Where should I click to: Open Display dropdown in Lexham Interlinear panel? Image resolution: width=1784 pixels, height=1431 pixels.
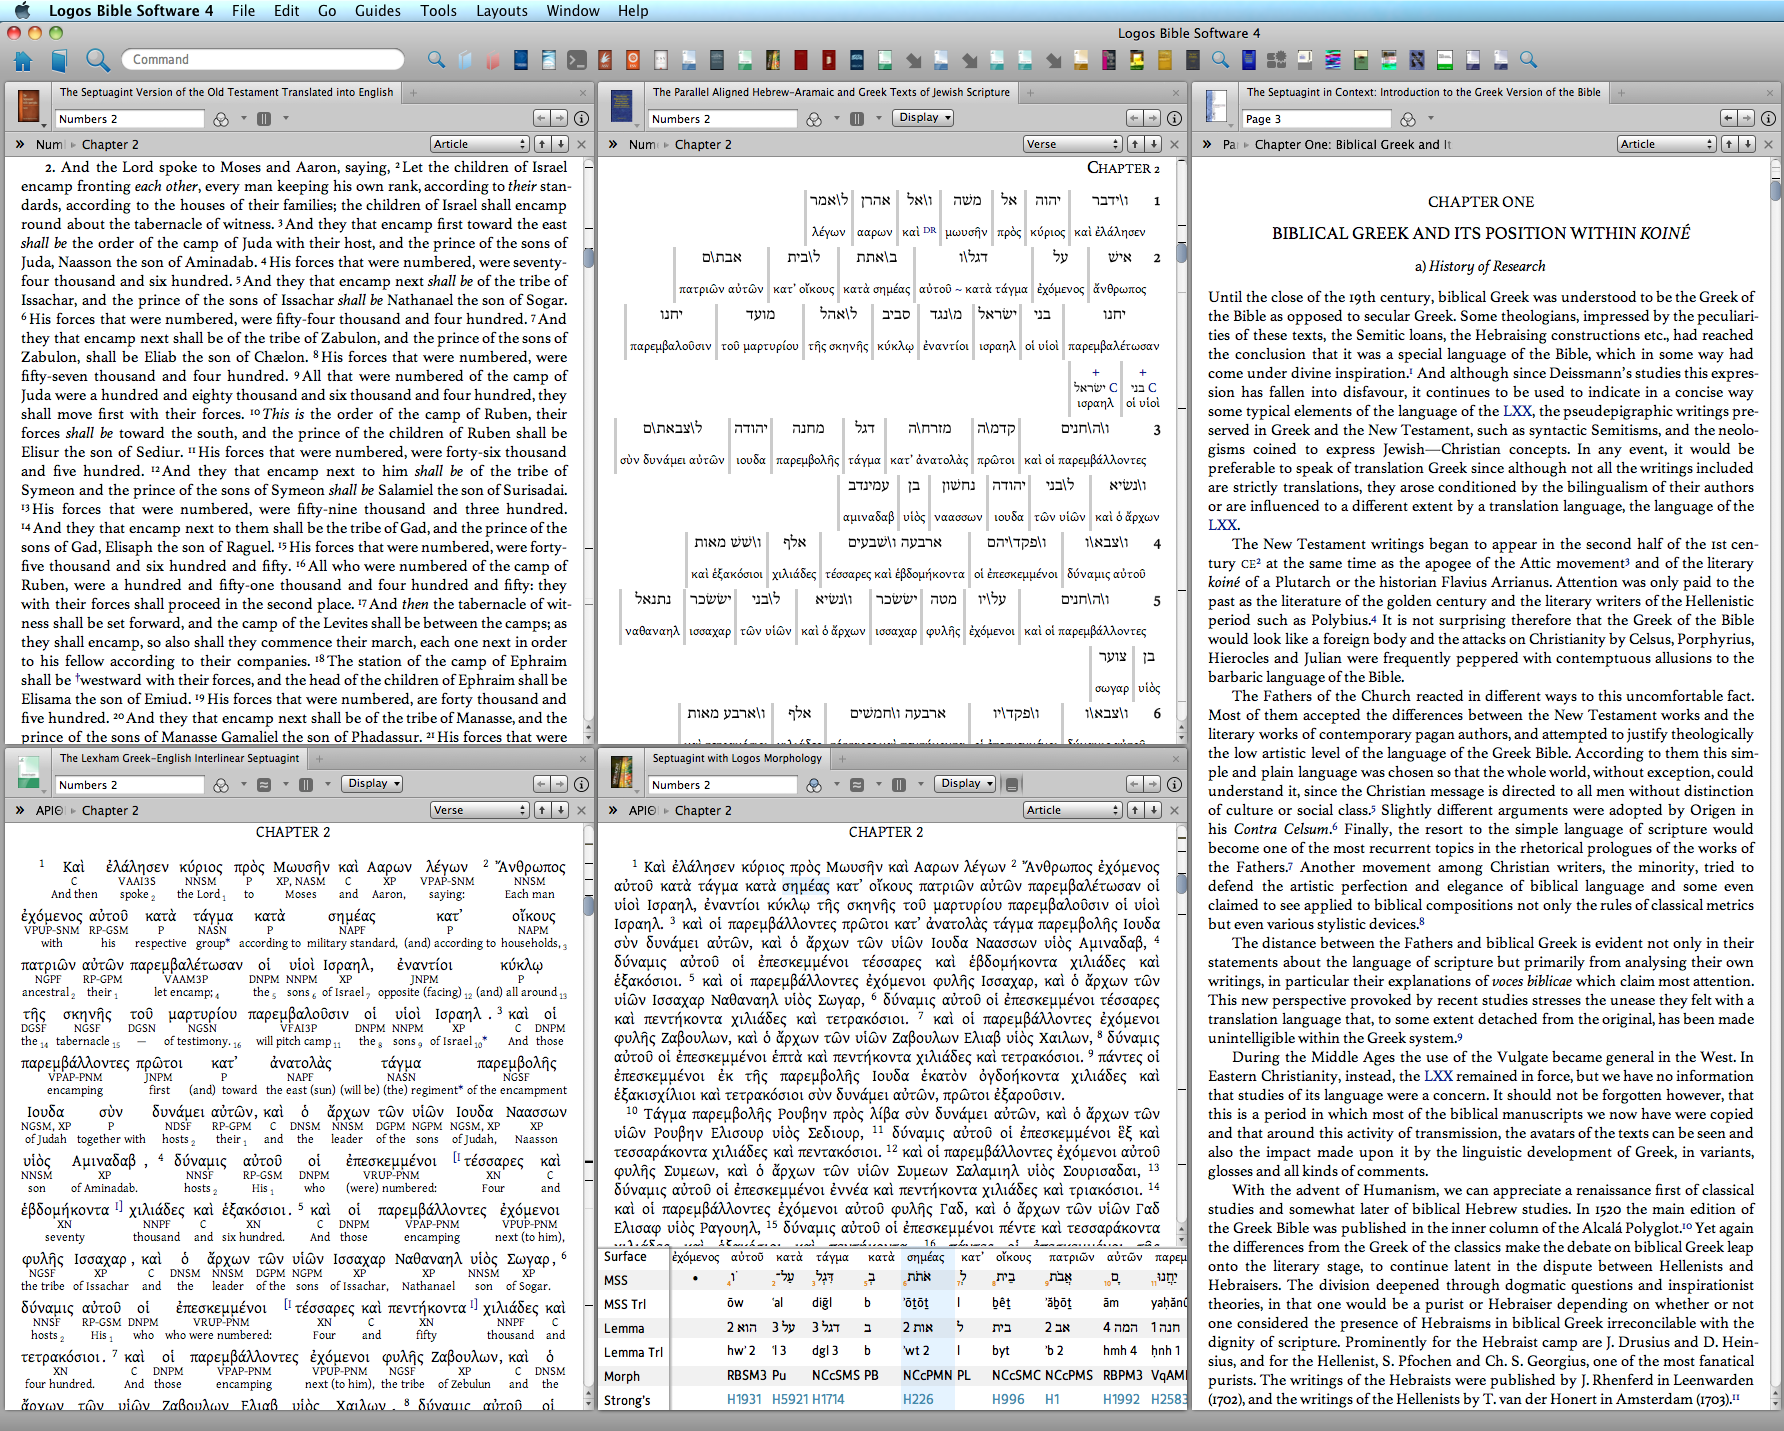point(373,784)
